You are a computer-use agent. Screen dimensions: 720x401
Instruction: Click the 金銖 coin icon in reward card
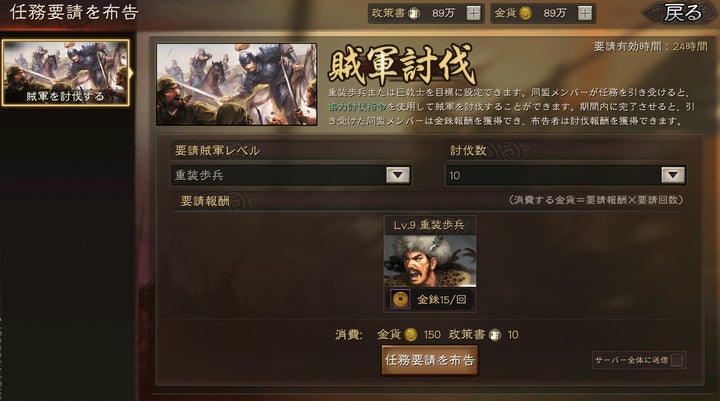400,299
